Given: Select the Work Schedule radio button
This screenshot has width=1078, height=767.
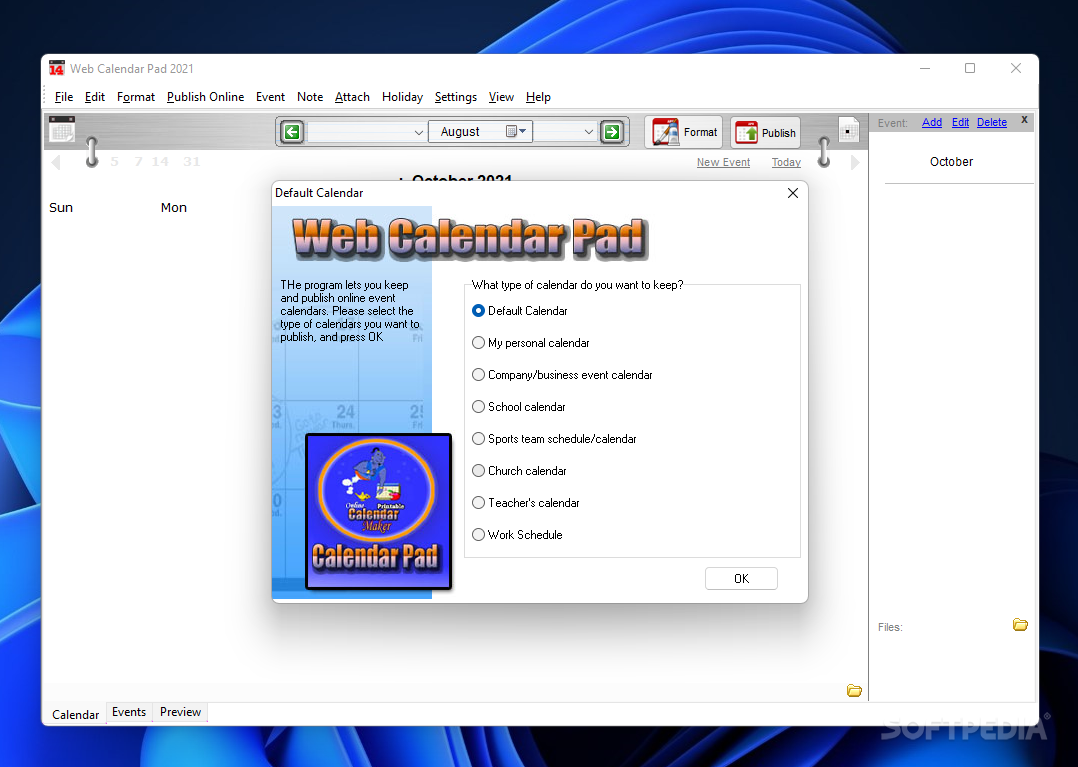Looking at the screenshot, I should point(517,535).
